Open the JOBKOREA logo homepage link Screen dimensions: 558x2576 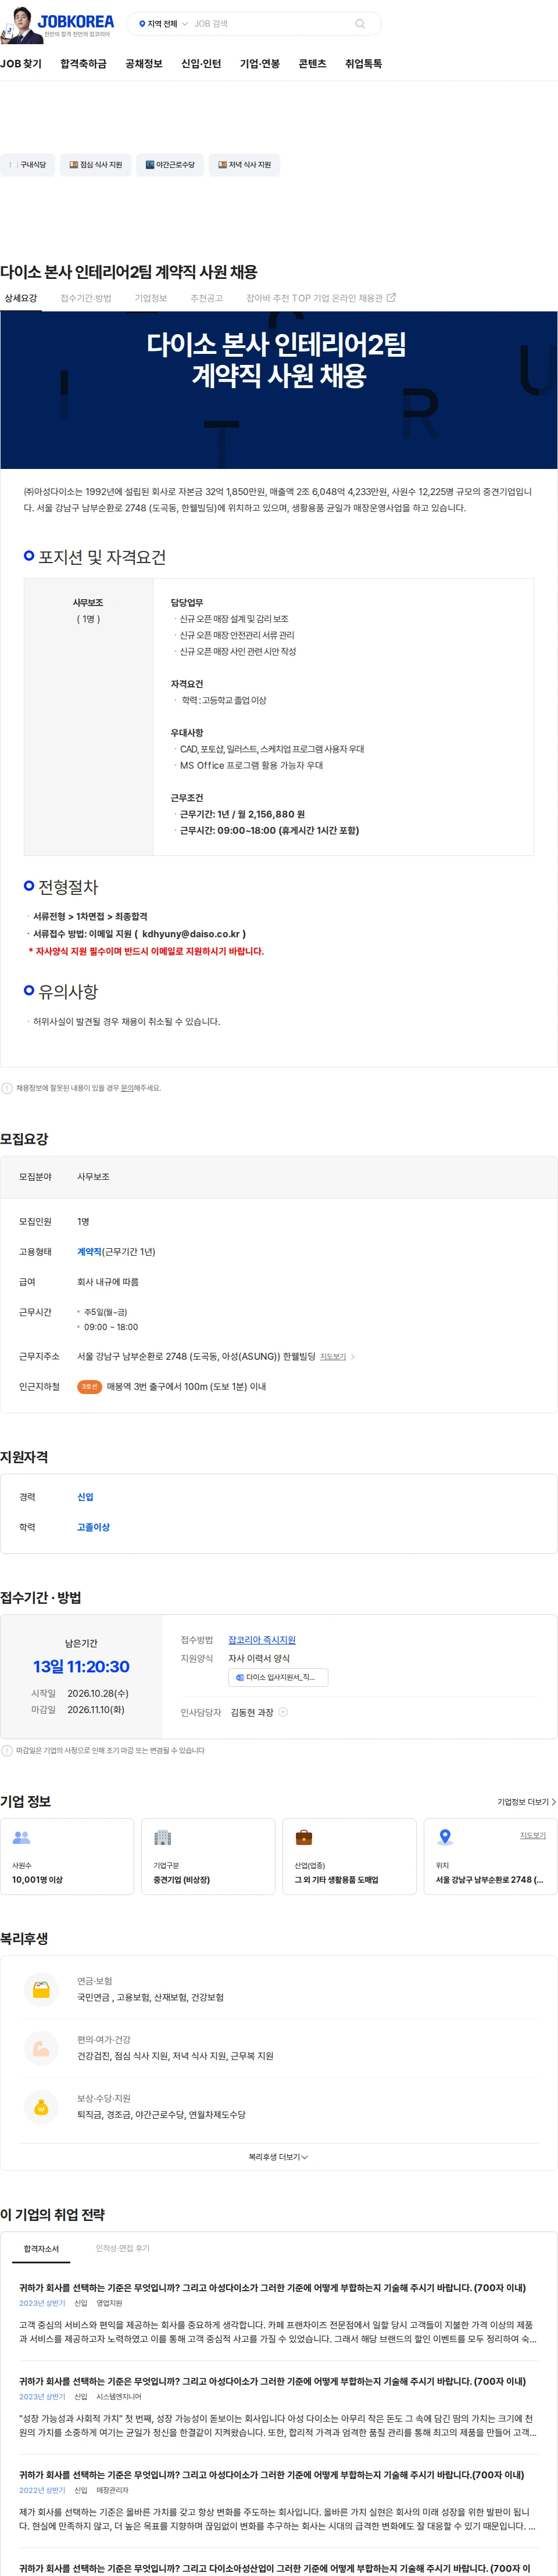[x=76, y=21]
